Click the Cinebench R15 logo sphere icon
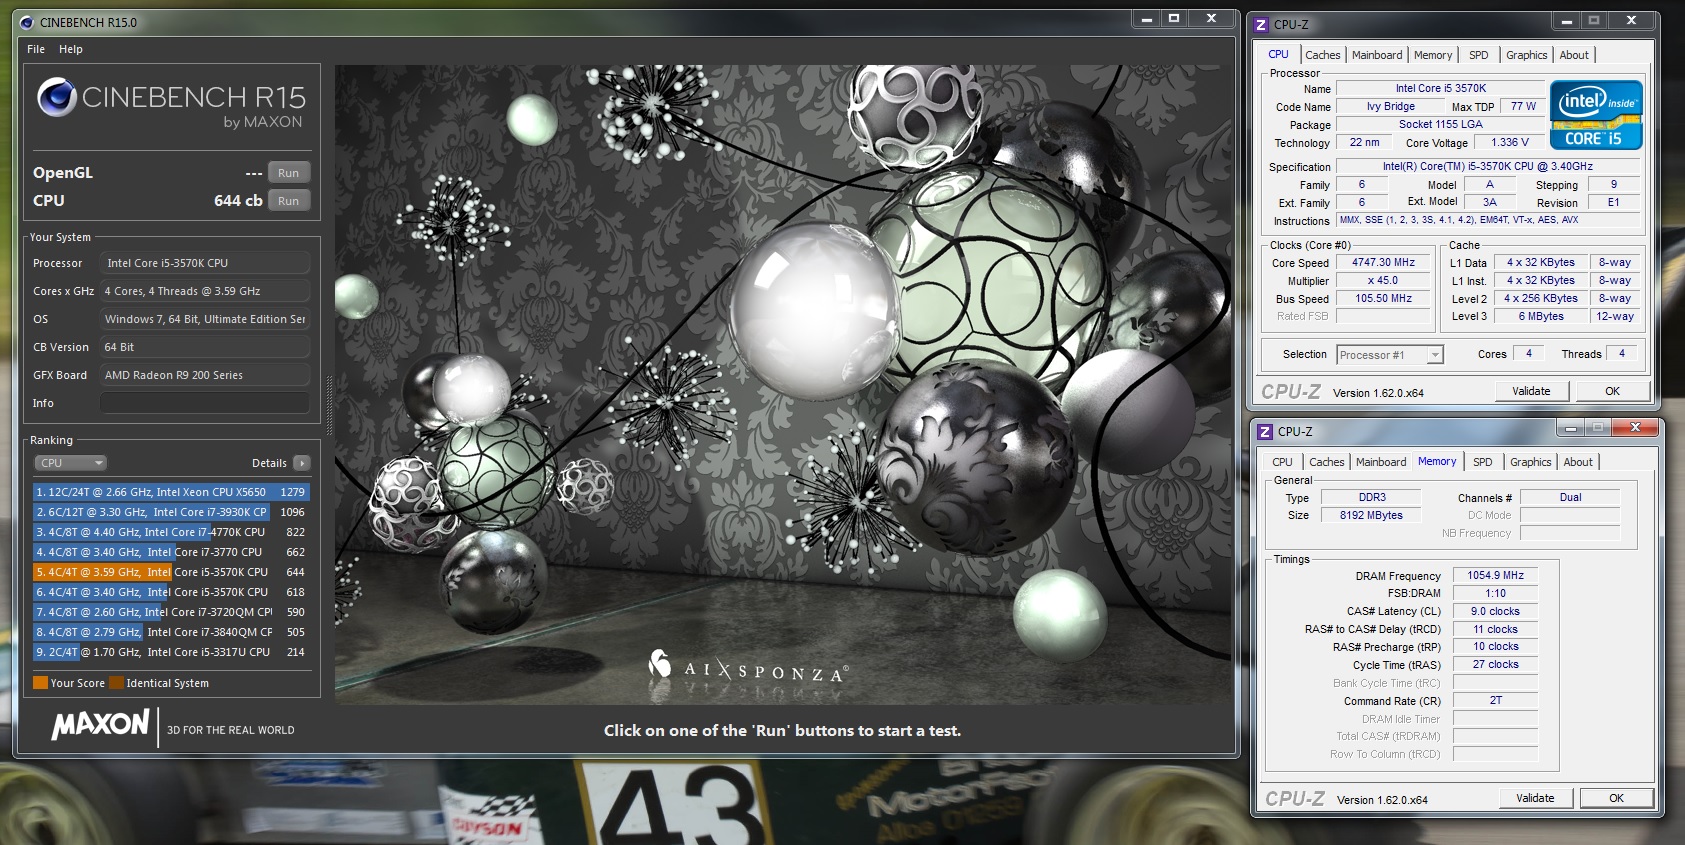Viewport: 1685px width, 845px height. (x=57, y=97)
